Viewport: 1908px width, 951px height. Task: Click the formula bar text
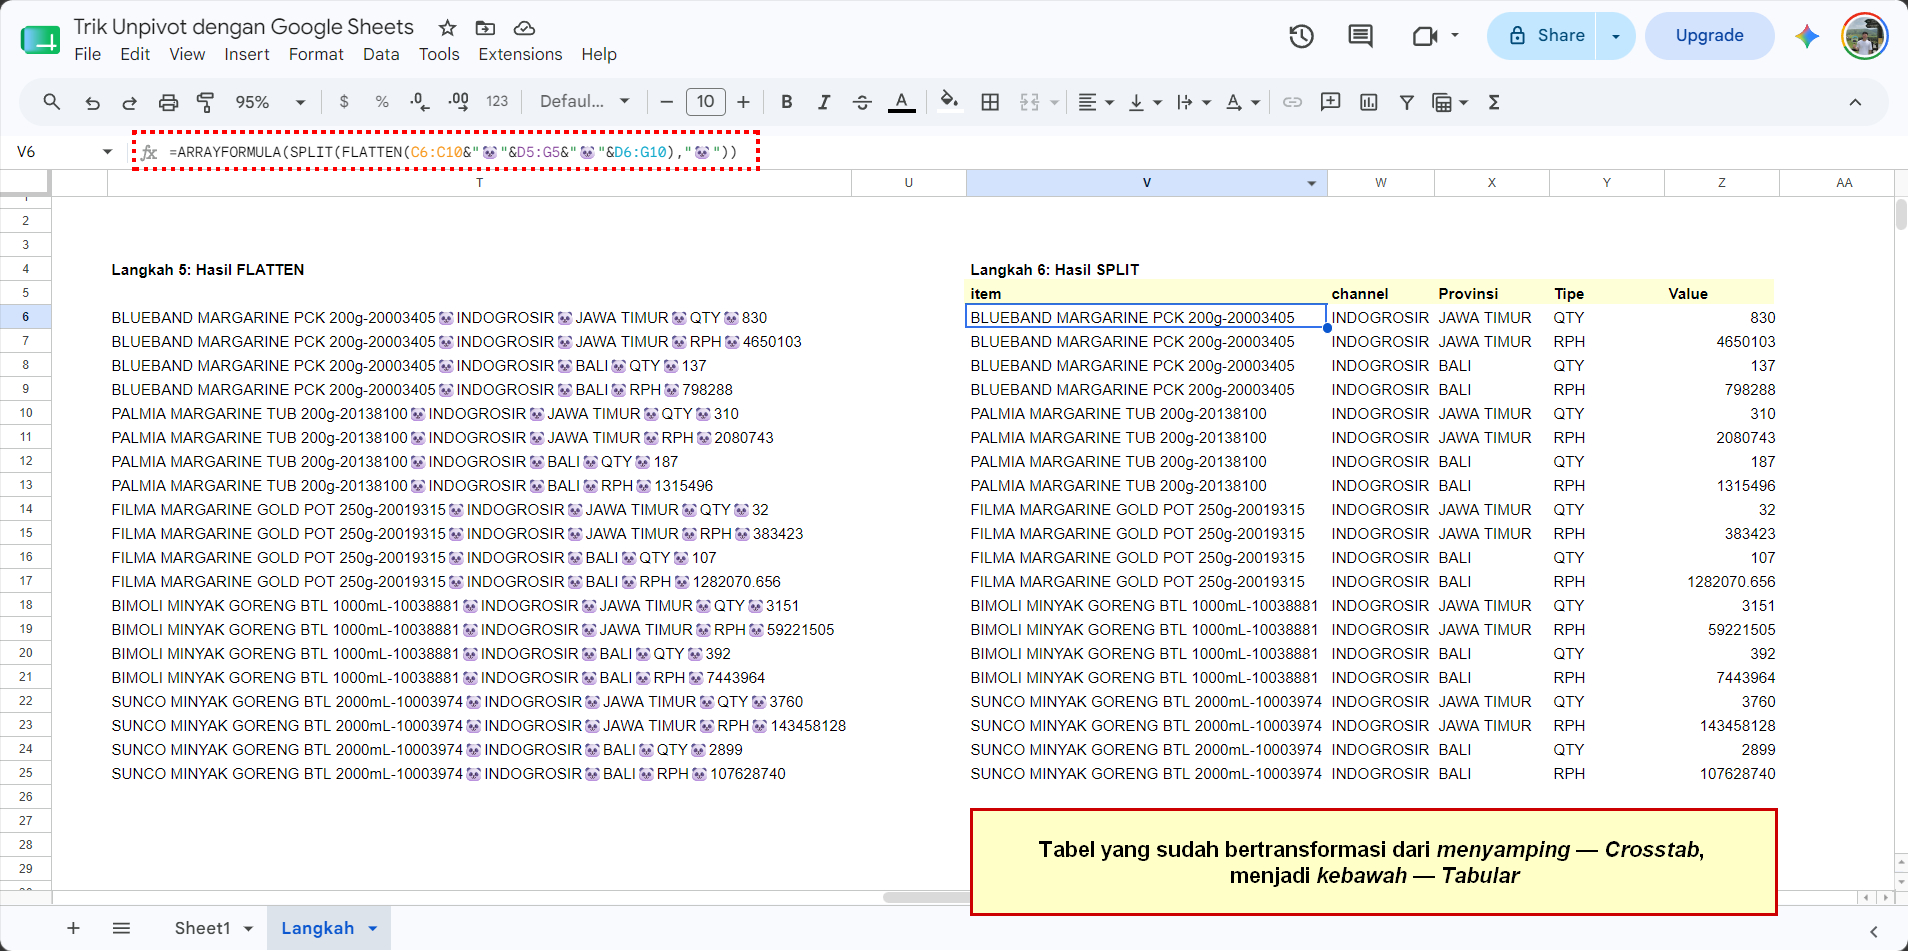click(x=453, y=152)
